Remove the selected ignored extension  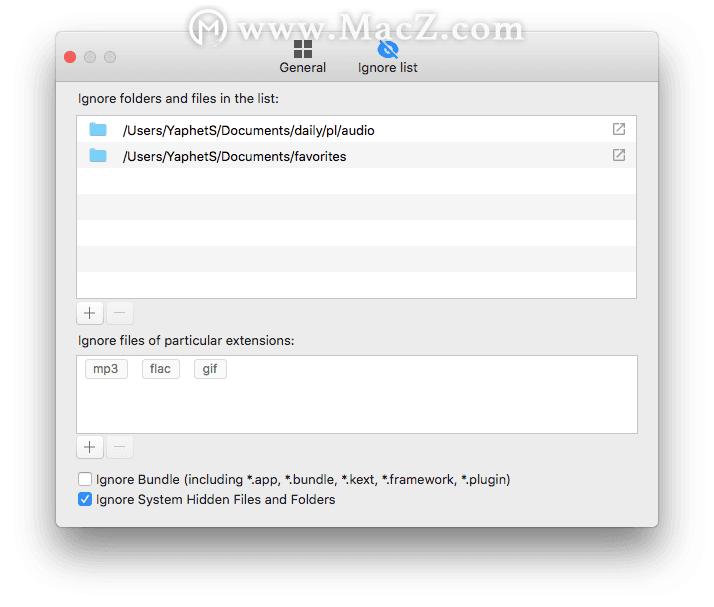(x=119, y=447)
